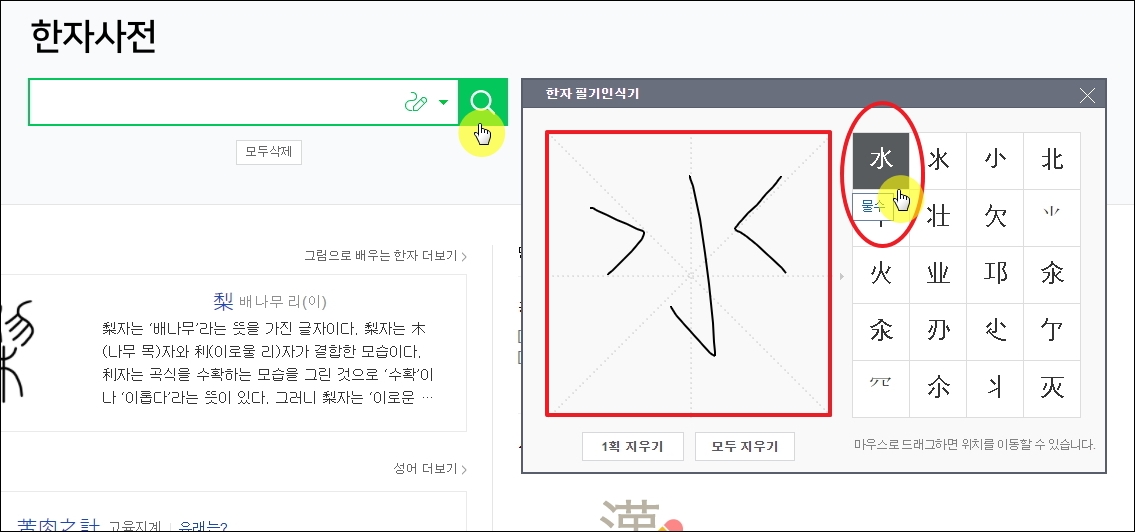Click inside the handwriting drawing canvas
The image size is (1135, 532).
688,274
